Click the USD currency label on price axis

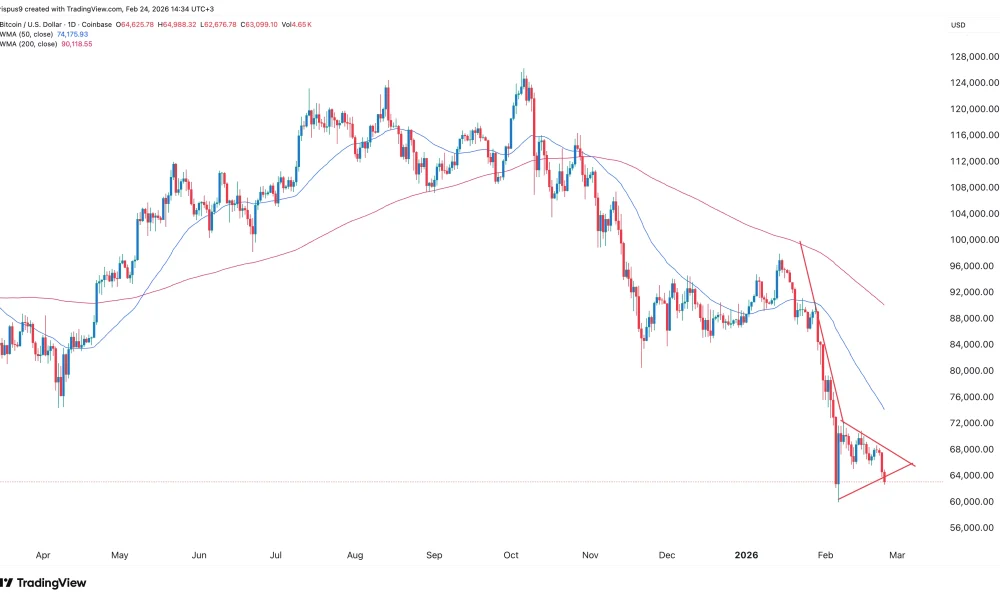click(x=959, y=26)
